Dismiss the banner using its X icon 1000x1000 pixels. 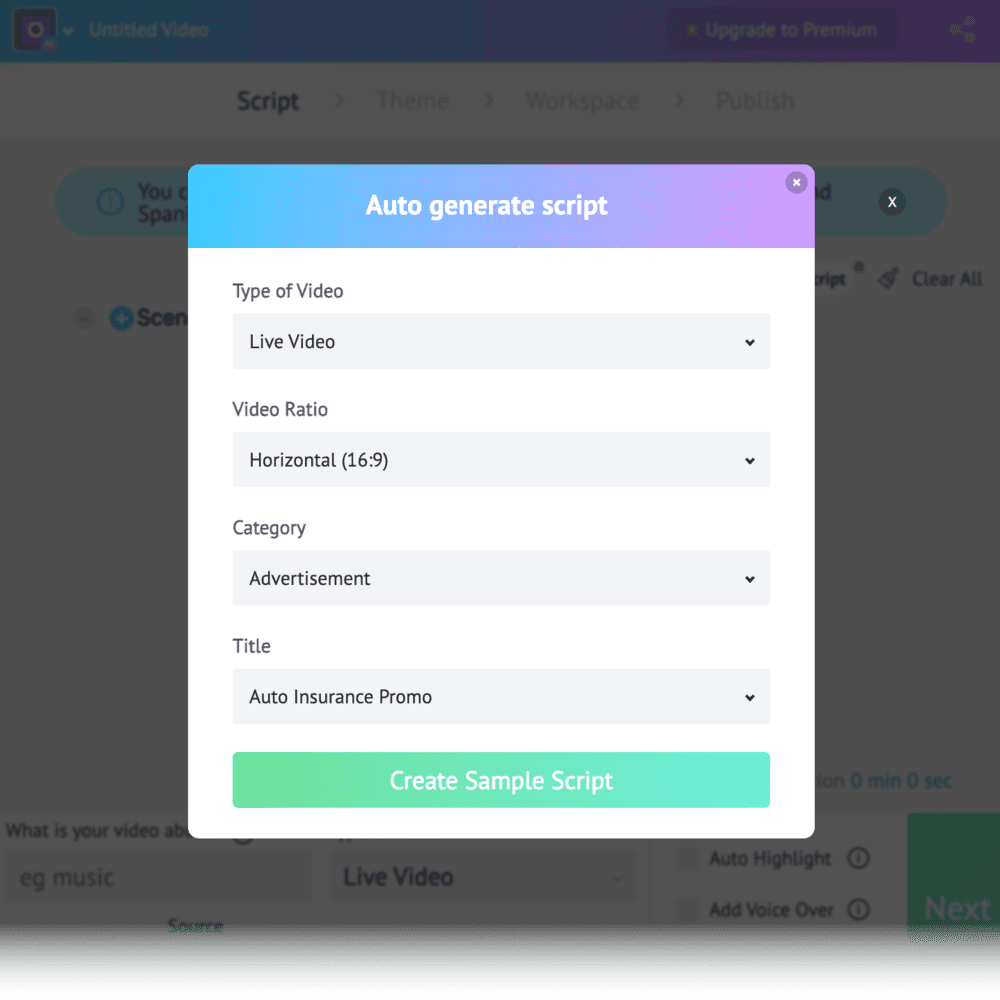click(x=891, y=201)
